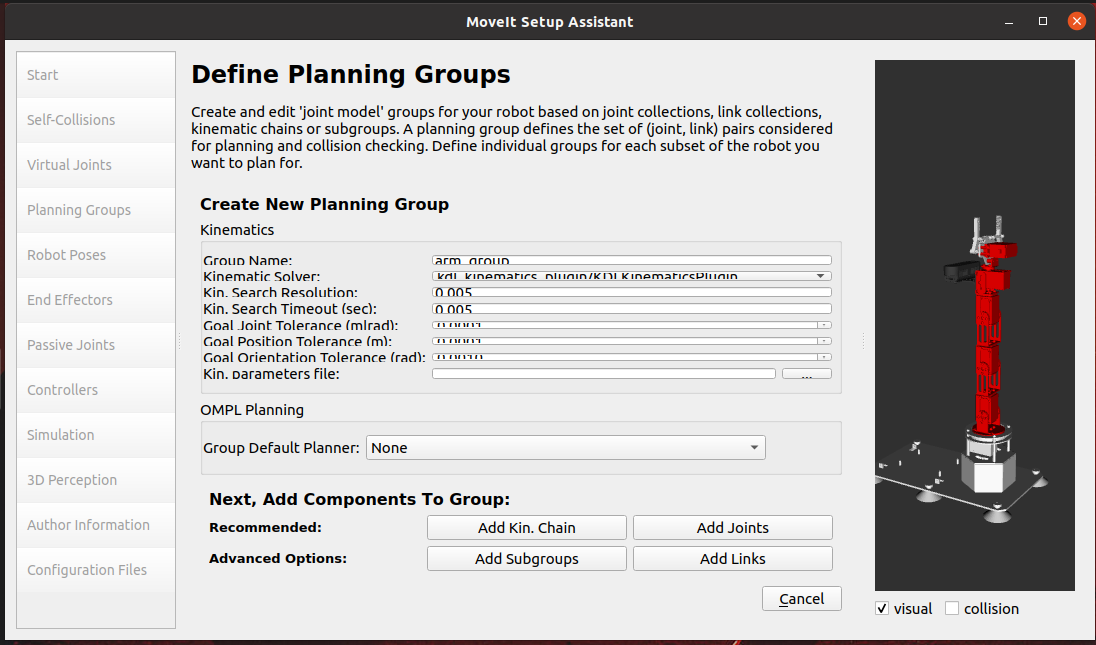Edit Kin. Search Resolution field
The image size is (1096, 645).
(x=632, y=292)
